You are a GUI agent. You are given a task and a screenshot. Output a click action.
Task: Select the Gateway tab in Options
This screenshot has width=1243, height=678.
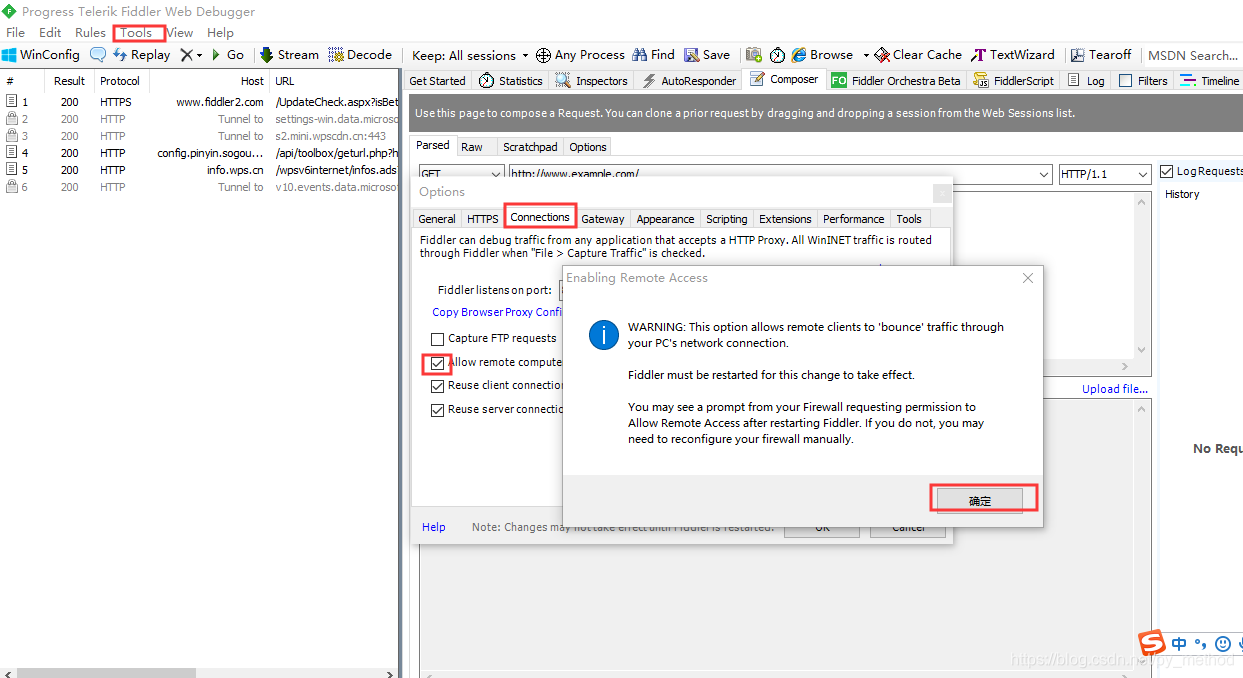pos(603,219)
